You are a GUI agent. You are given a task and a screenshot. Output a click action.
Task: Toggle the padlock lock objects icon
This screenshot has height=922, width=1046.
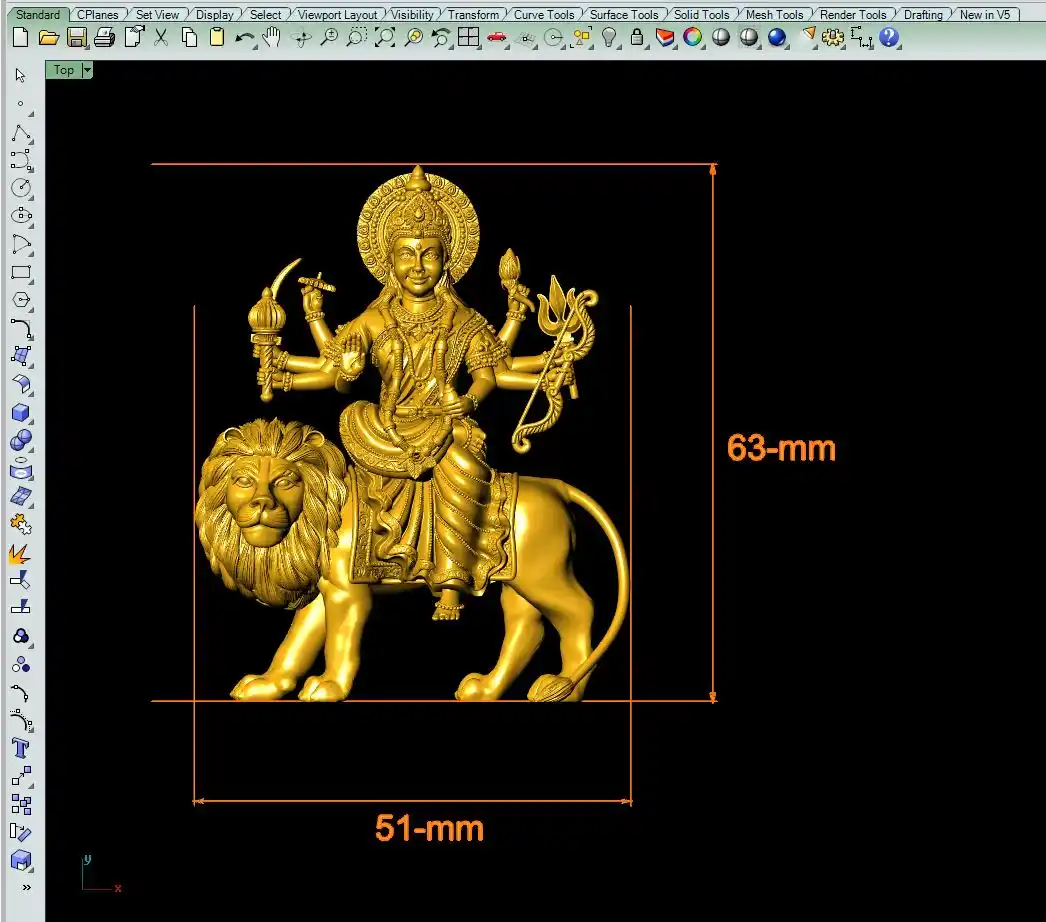(x=637, y=38)
